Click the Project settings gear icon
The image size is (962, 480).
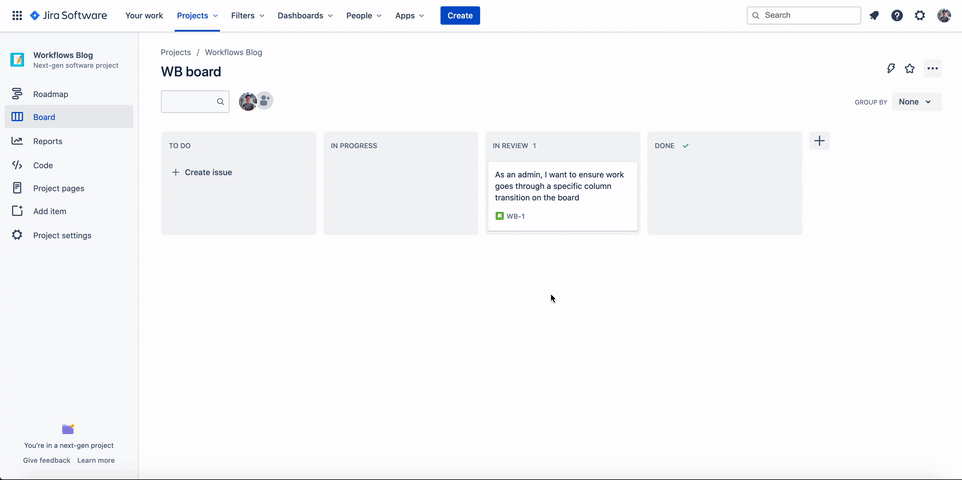17,235
